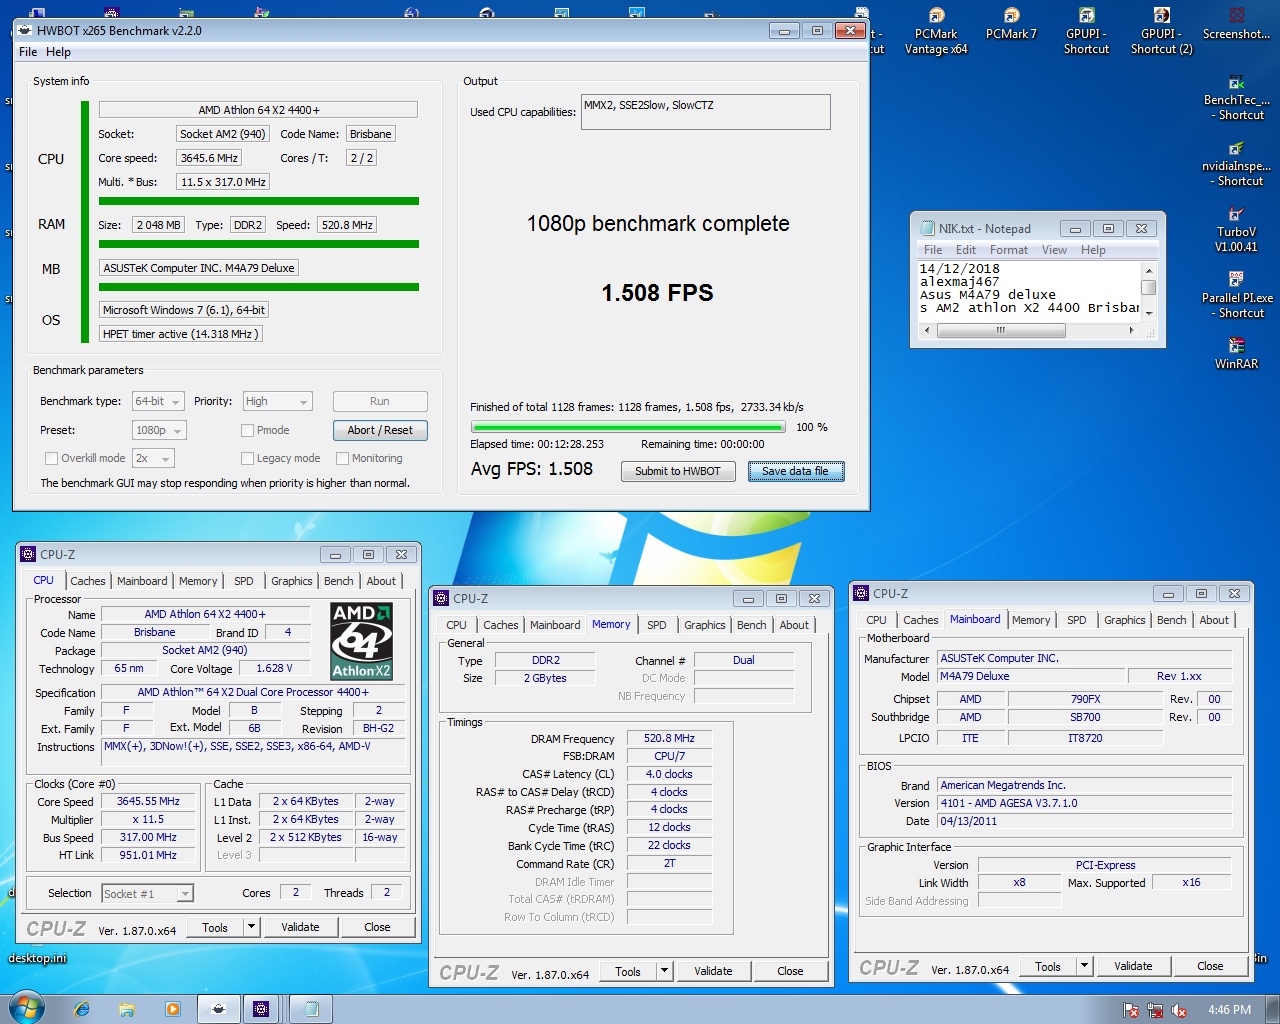Select the WinRAR desktop icon
Screen dimensions: 1280x1024
(x=1236, y=354)
